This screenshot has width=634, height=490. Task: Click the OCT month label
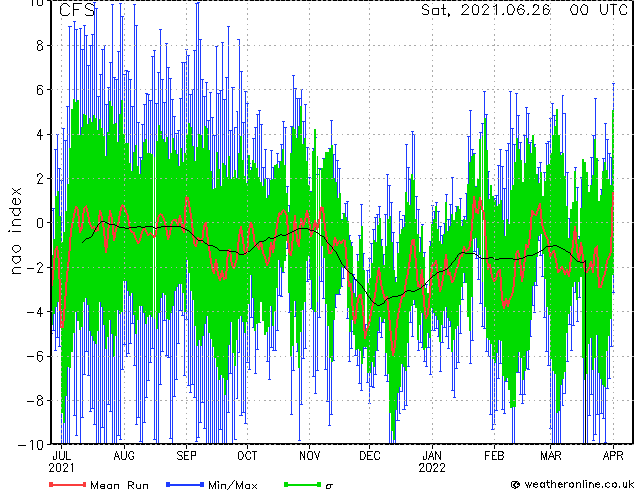point(247,456)
